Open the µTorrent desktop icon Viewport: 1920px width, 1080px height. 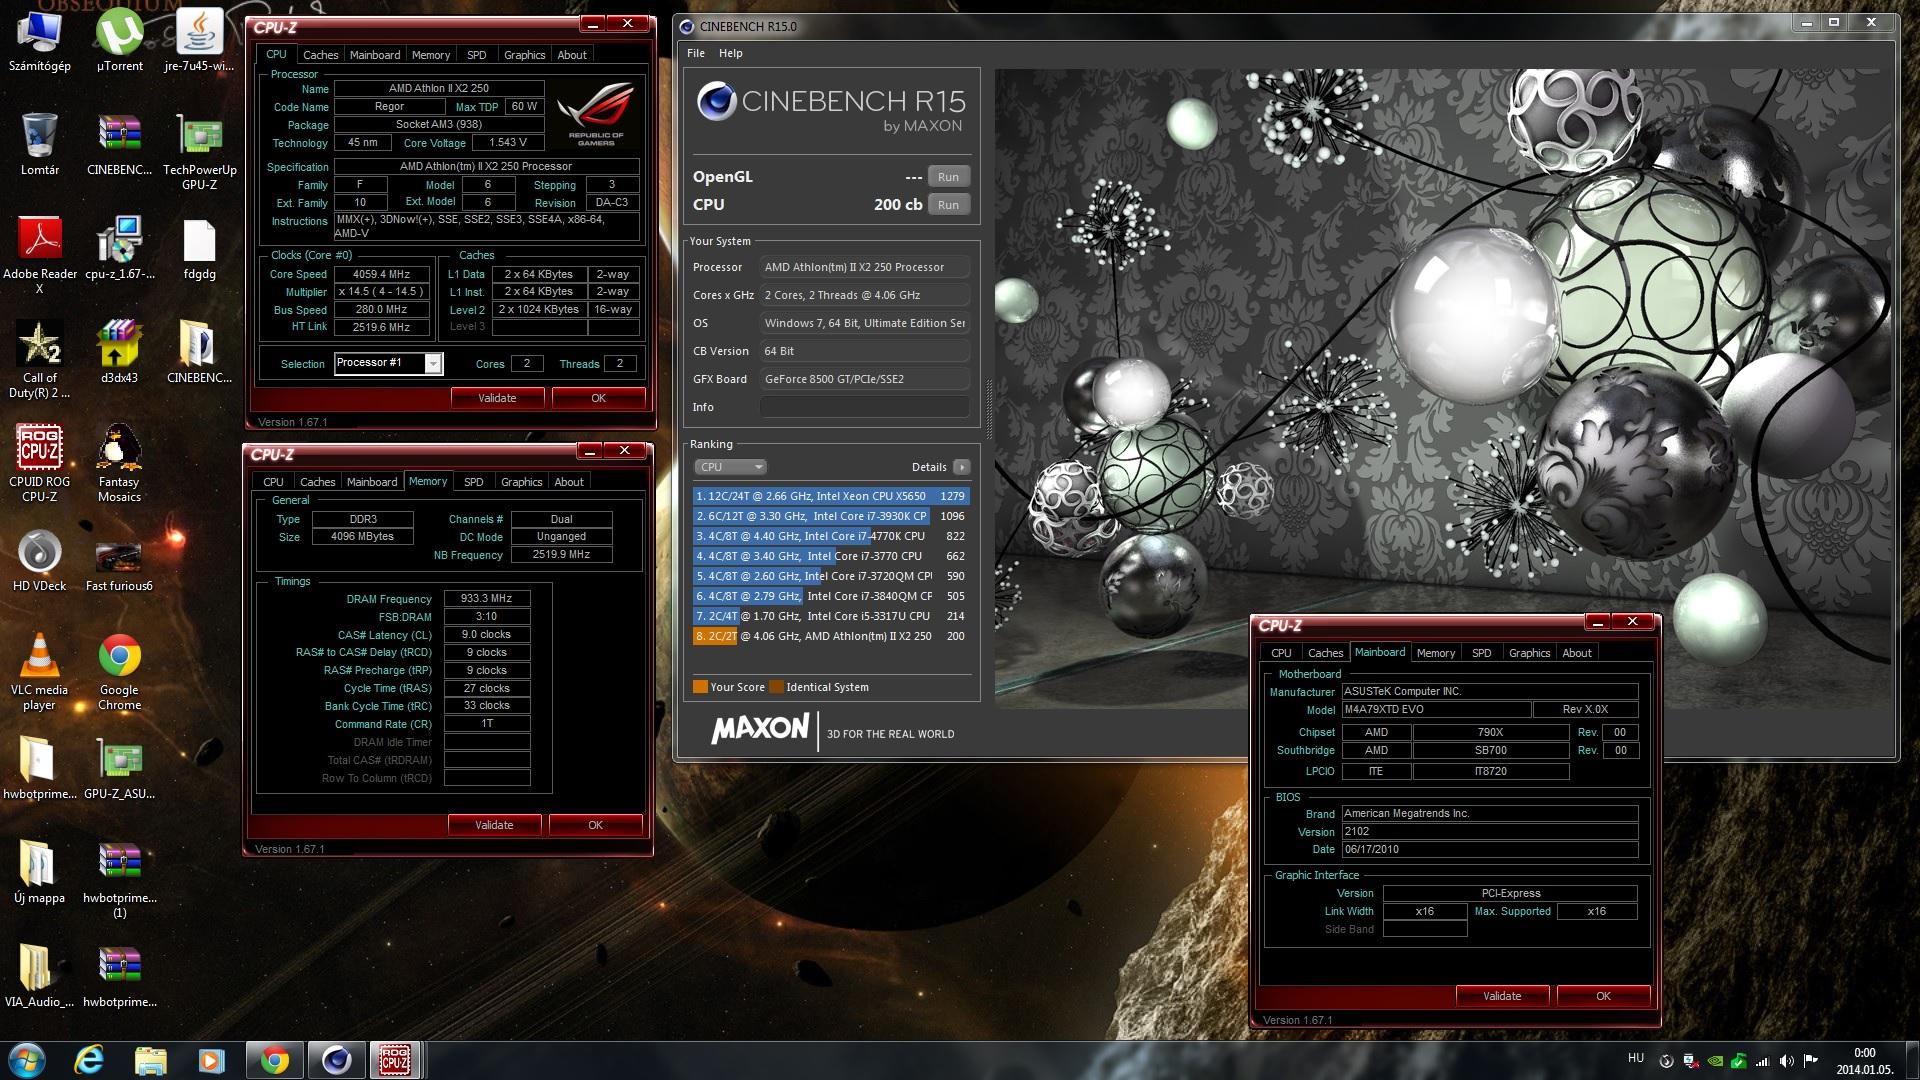pos(119,40)
